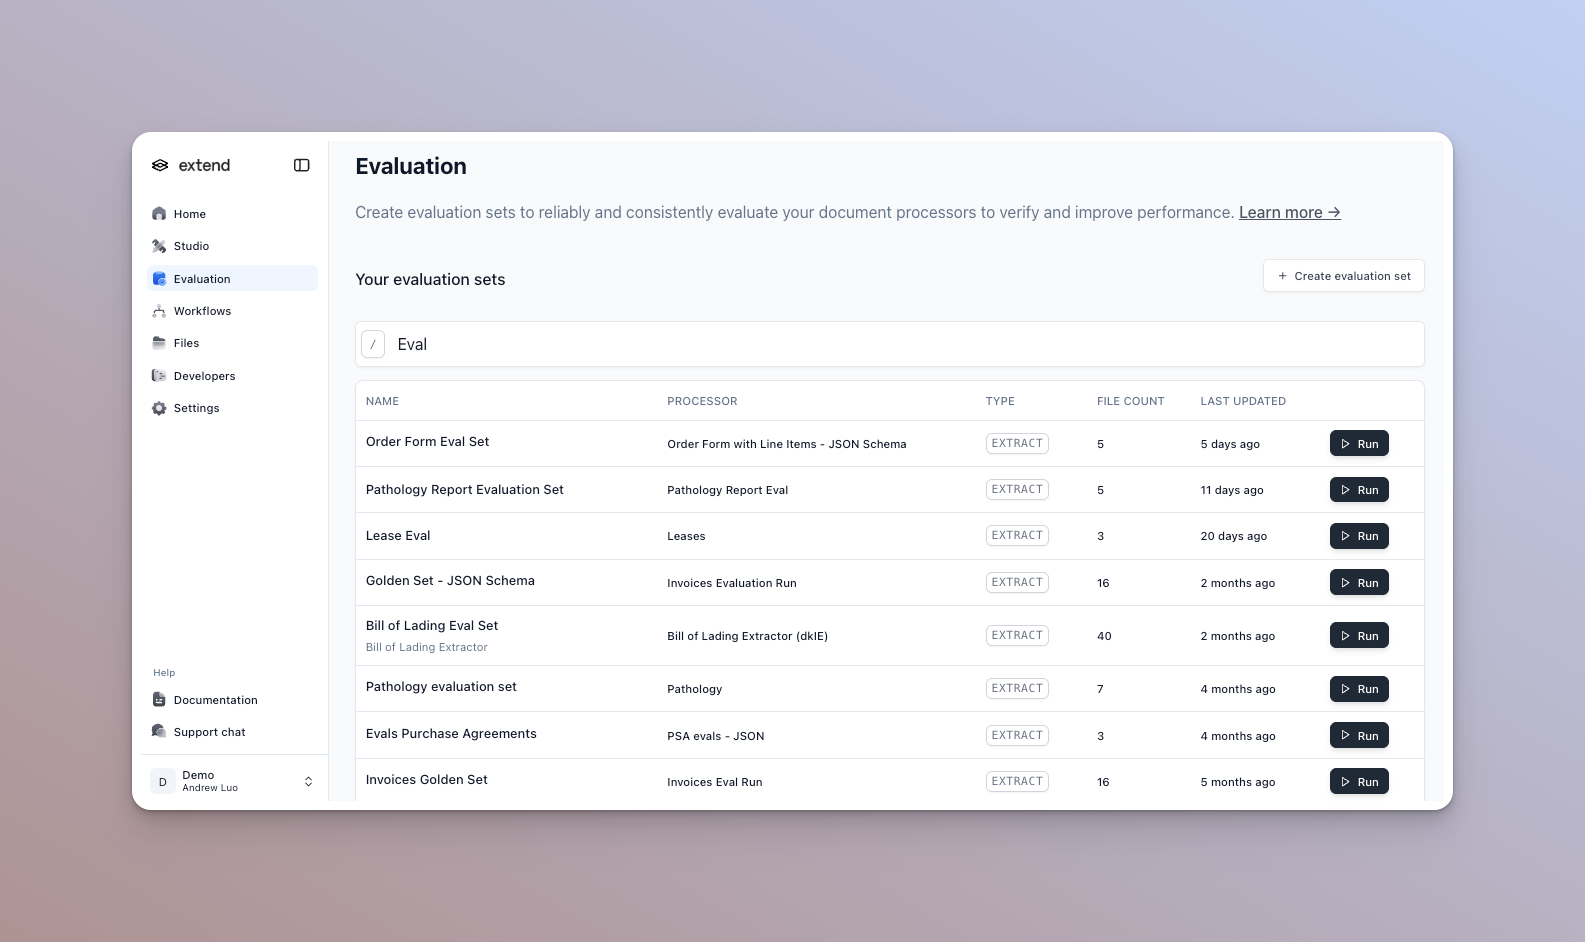The width and height of the screenshot is (1585, 942).
Task: Select the Lease Eval name
Action: tap(398, 536)
